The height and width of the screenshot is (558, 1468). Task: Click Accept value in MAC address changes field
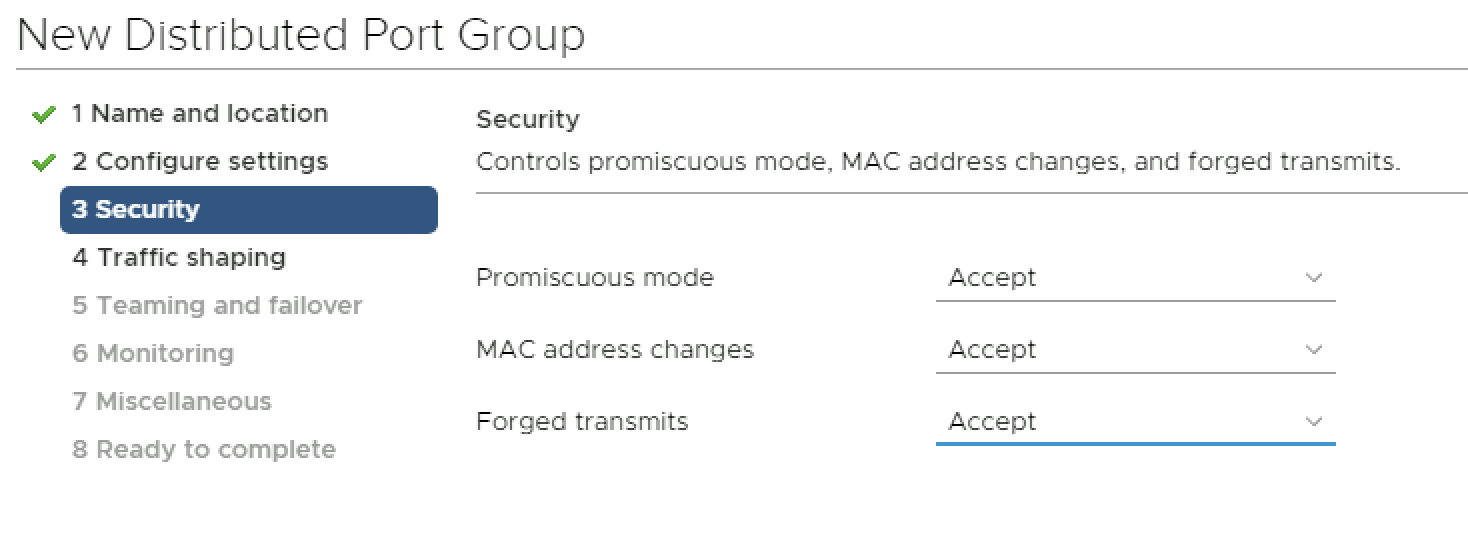tap(992, 350)
